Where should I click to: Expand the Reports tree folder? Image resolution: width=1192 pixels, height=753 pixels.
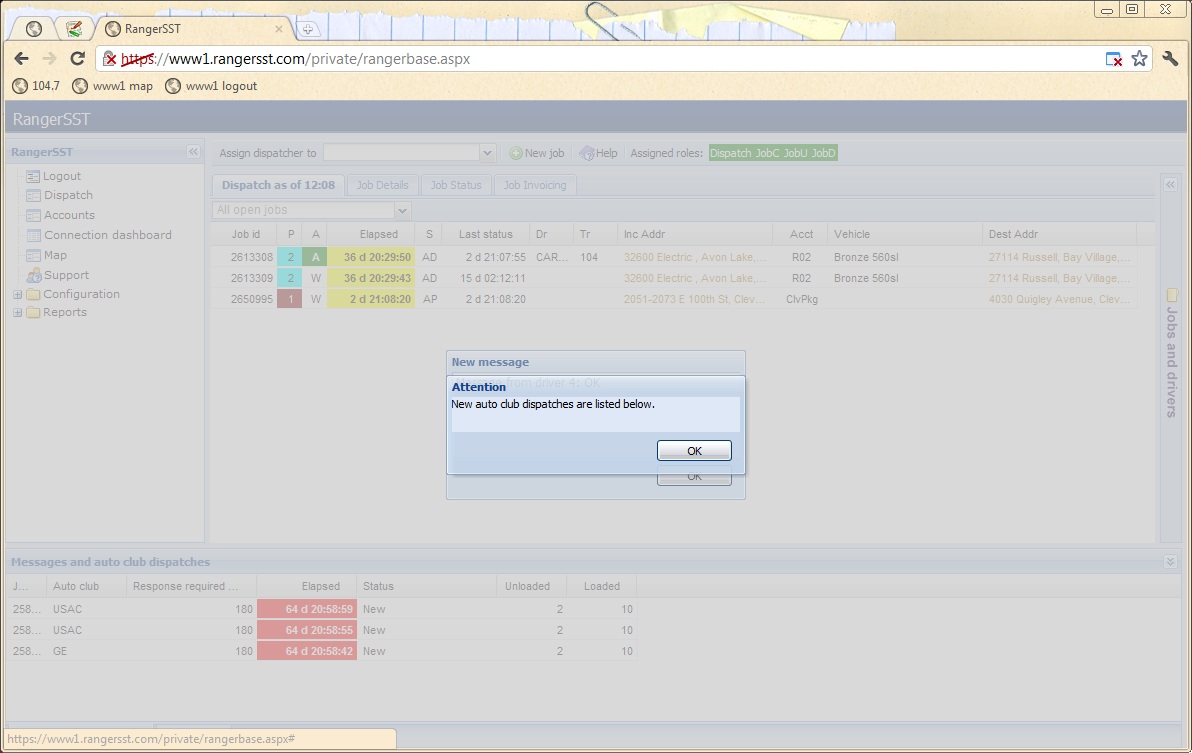(18, 313)
